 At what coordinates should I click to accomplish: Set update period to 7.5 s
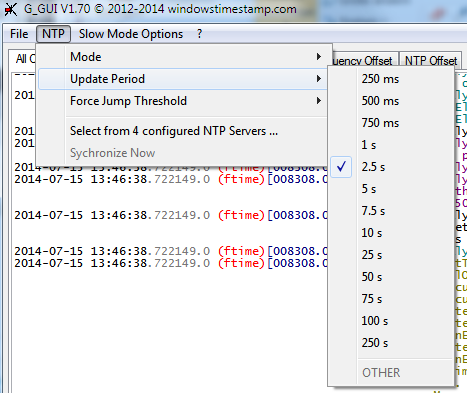point(391,211)
